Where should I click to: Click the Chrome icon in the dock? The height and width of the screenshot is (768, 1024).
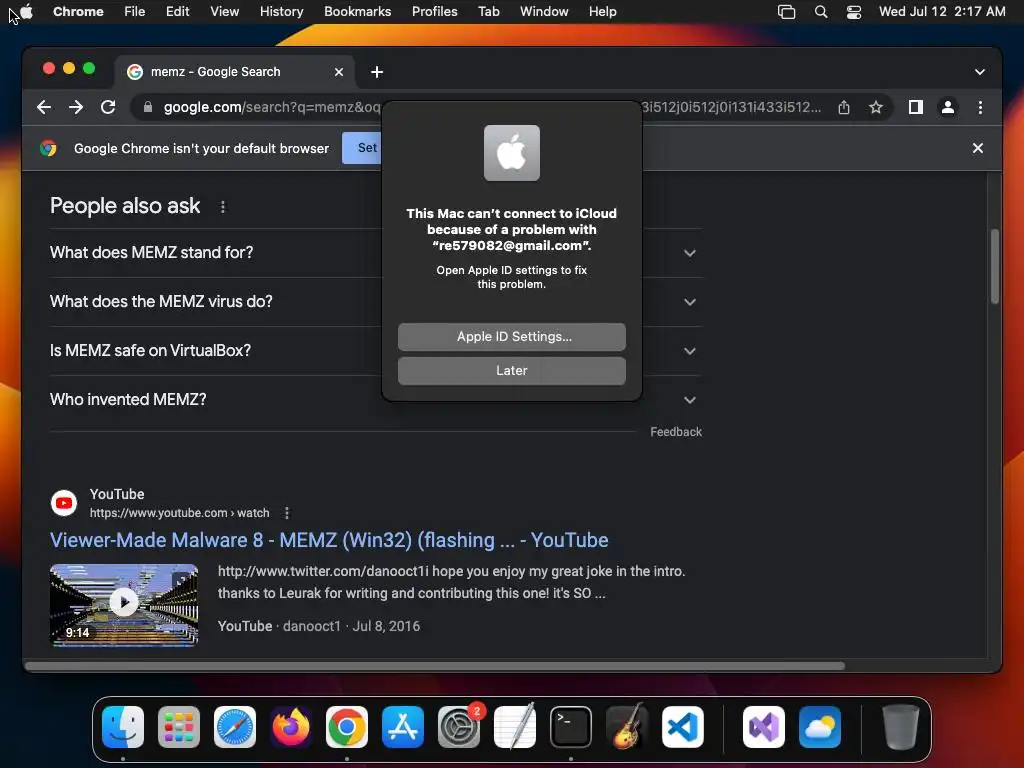347,727
